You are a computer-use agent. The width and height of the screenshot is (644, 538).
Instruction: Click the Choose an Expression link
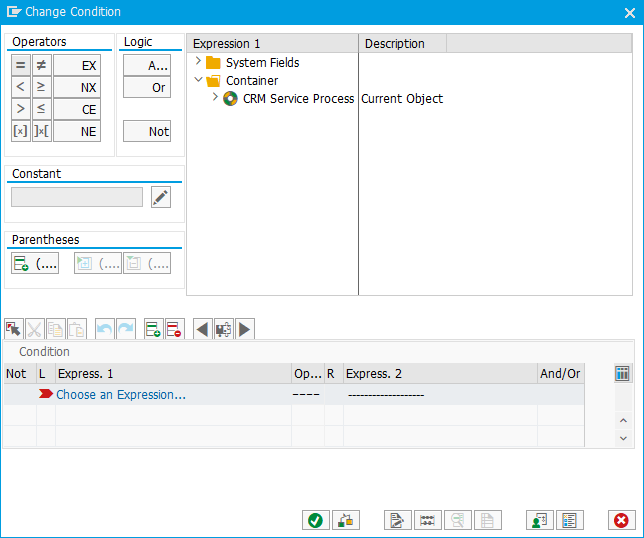pos(121,395)
